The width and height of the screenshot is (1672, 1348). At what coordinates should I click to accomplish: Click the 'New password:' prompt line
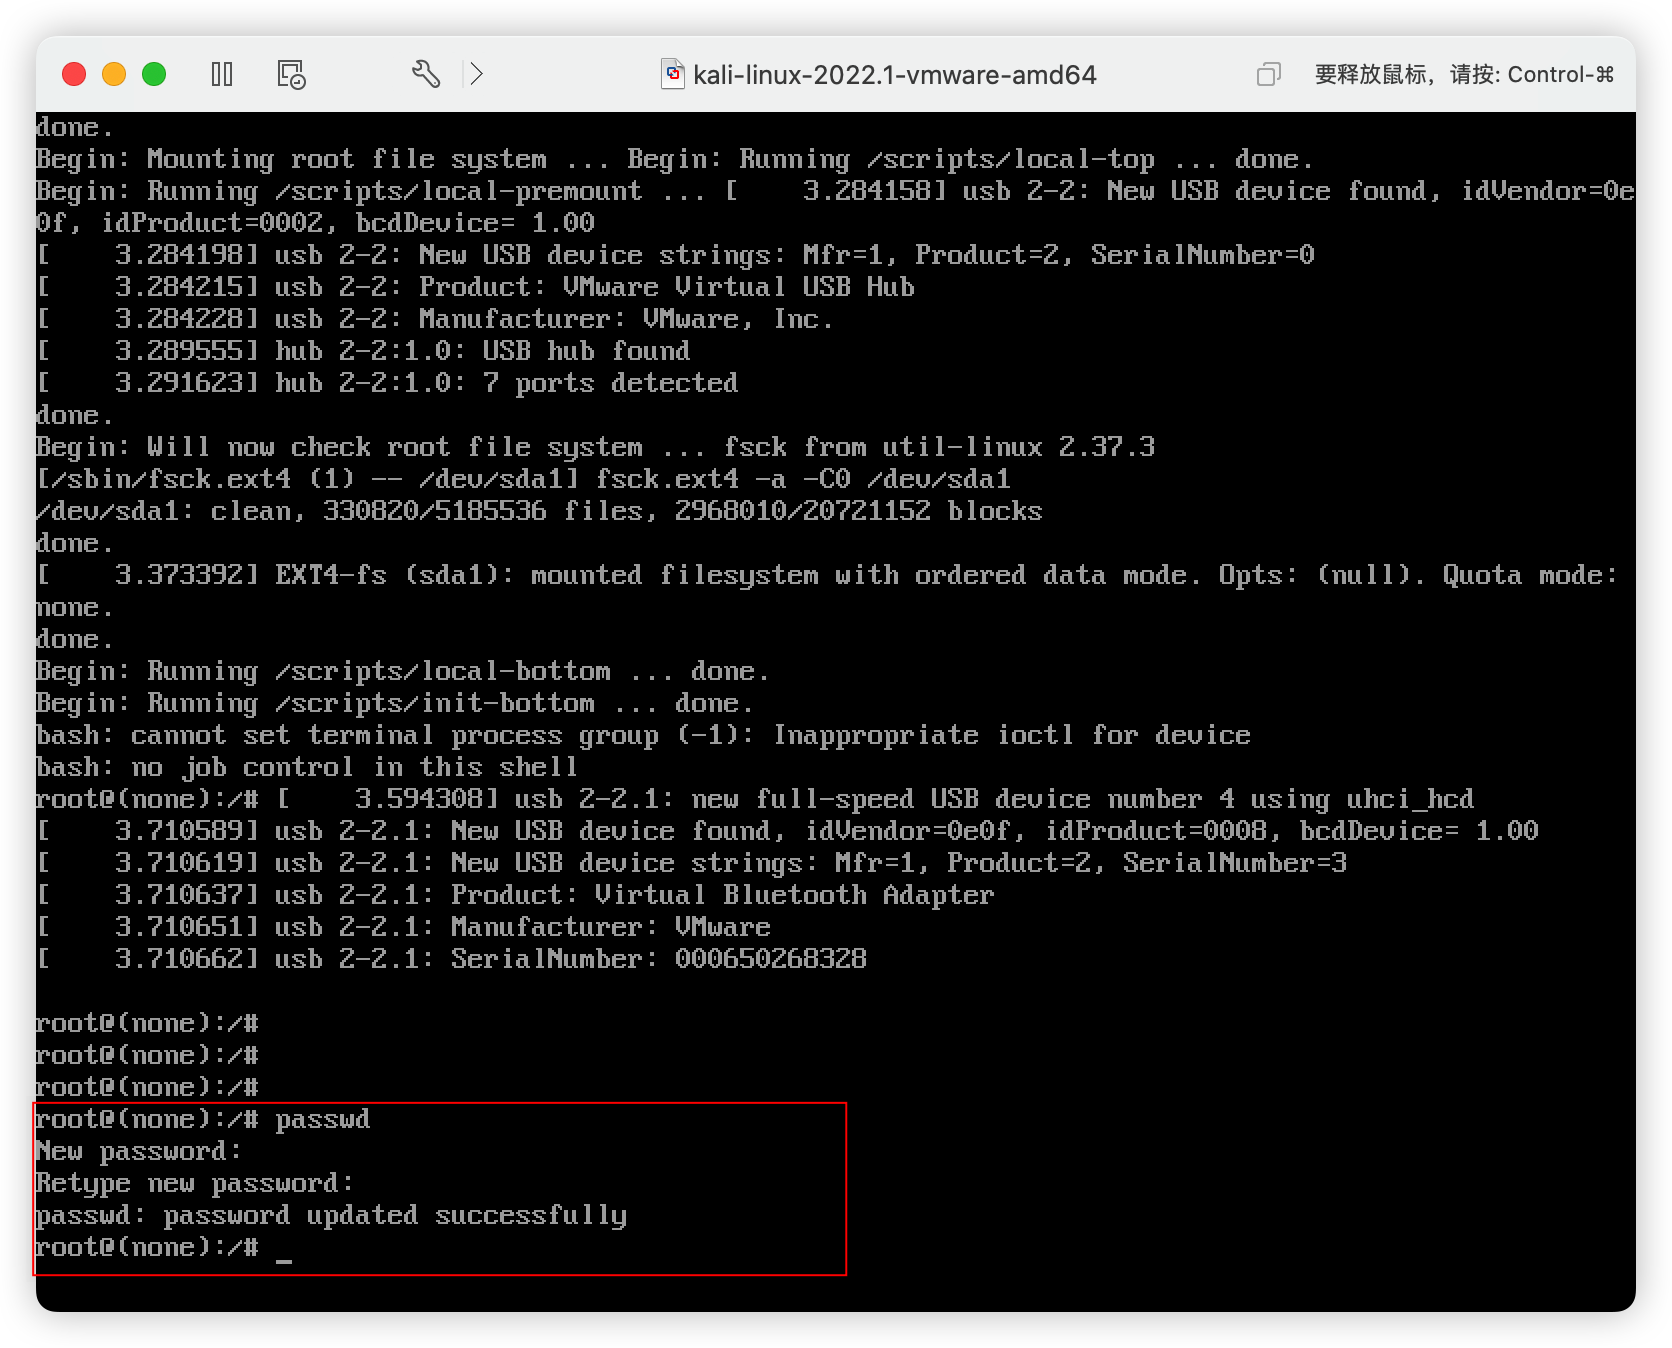coord(138,1151)
